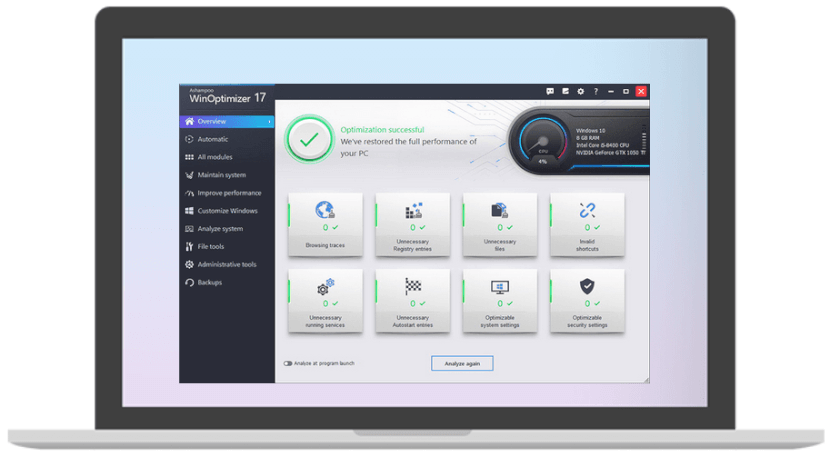
Task: Click the All modules grid icon
Action: pyautogui.click(x=190, y=157)
